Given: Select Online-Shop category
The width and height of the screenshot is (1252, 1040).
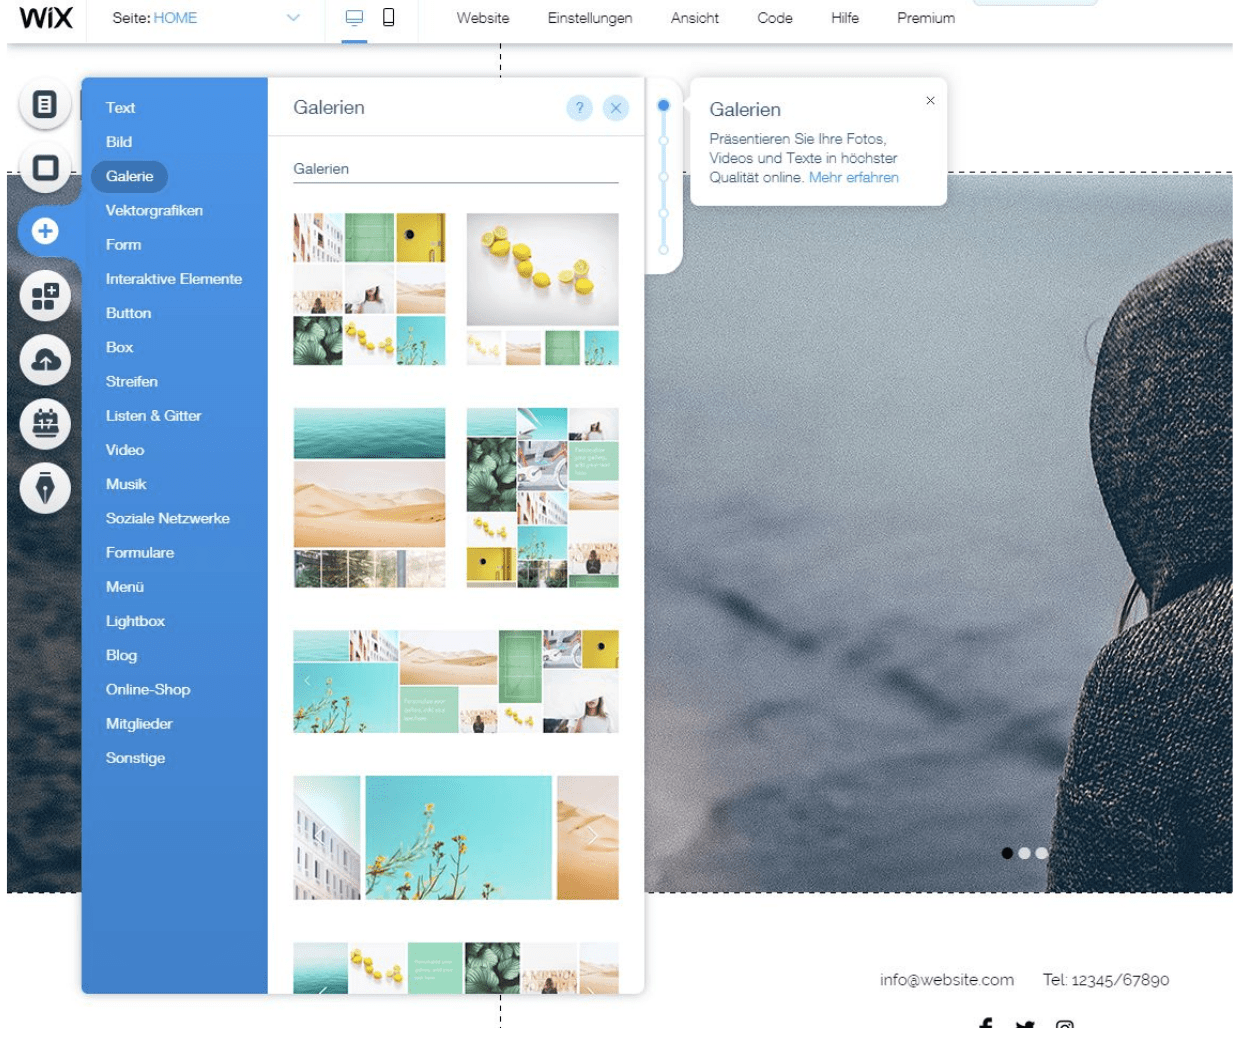Looking at the screenshot, I should [148, 689].
